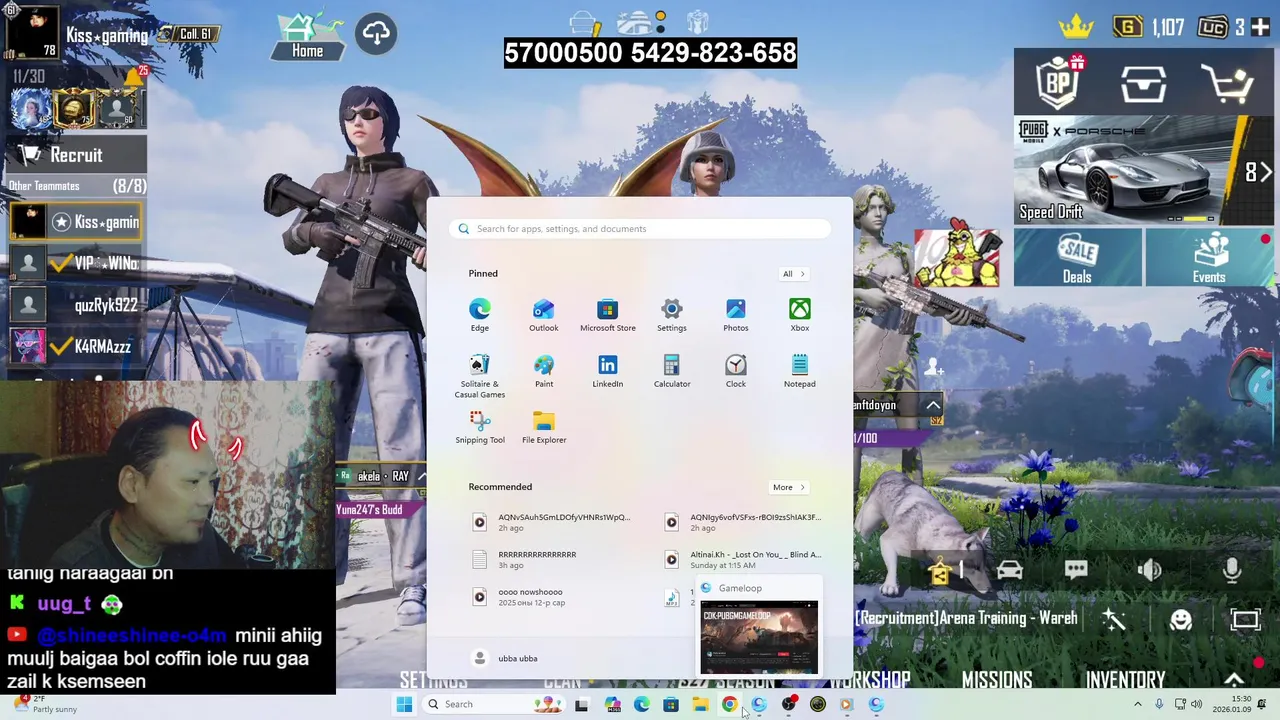Image resolution: width=1280 pixels, height=720 pixels.
Task: Open recommended file AQNlgy6vofVSFxs-rBOl9zsShIAK3F
Action: pos(744,522)
